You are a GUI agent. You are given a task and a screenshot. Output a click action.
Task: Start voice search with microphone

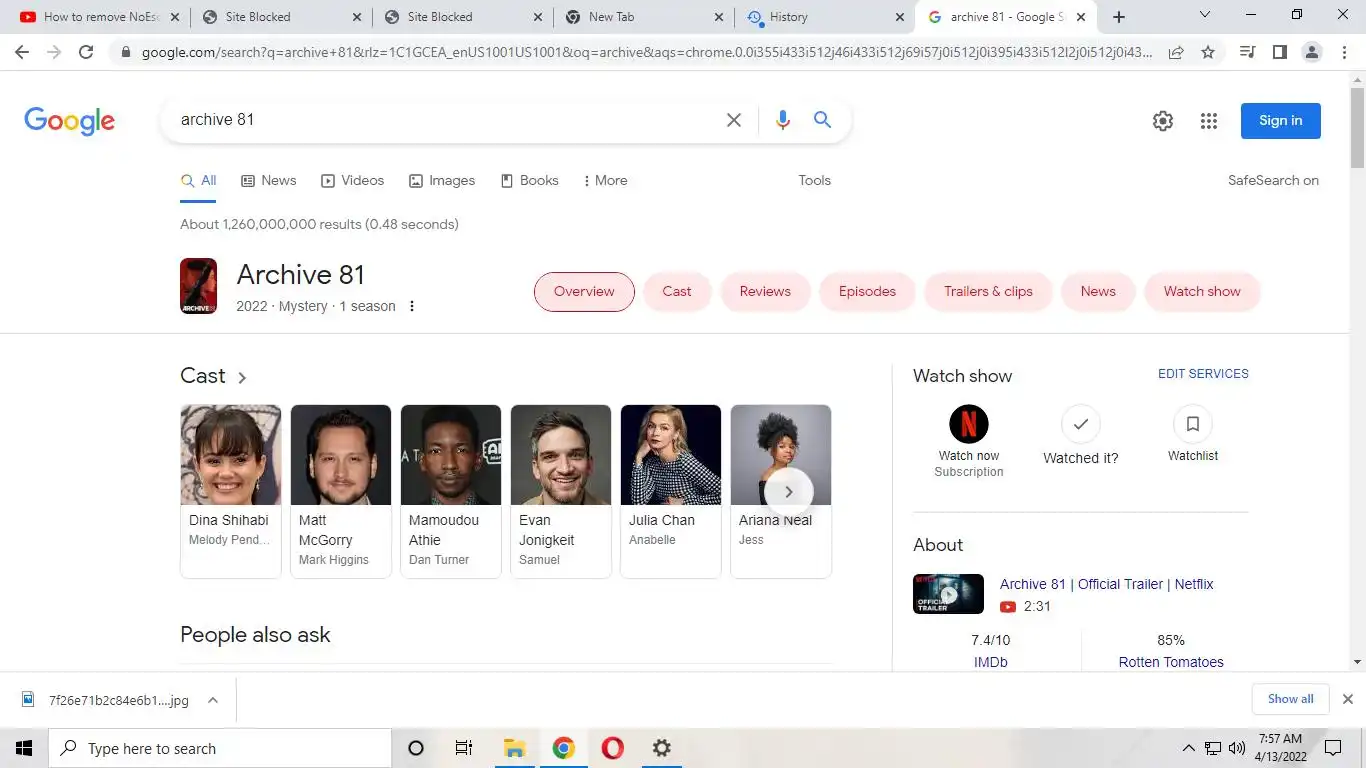click(x=782, y=120)
